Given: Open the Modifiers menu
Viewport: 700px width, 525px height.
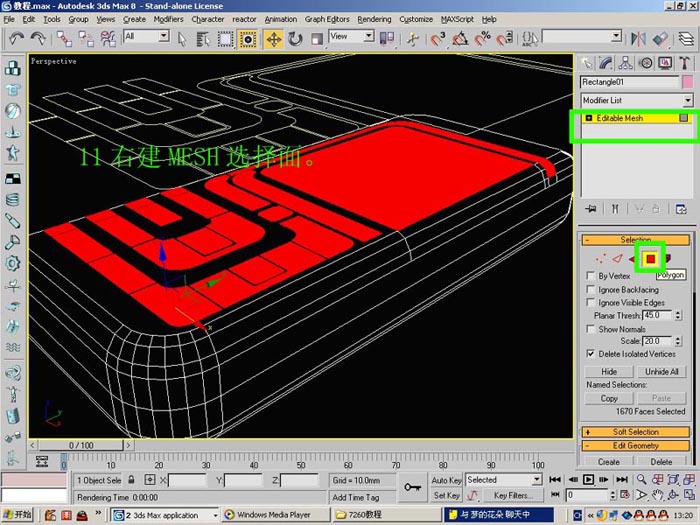Looking at the screenshot, I should click(x=168, y=19).
